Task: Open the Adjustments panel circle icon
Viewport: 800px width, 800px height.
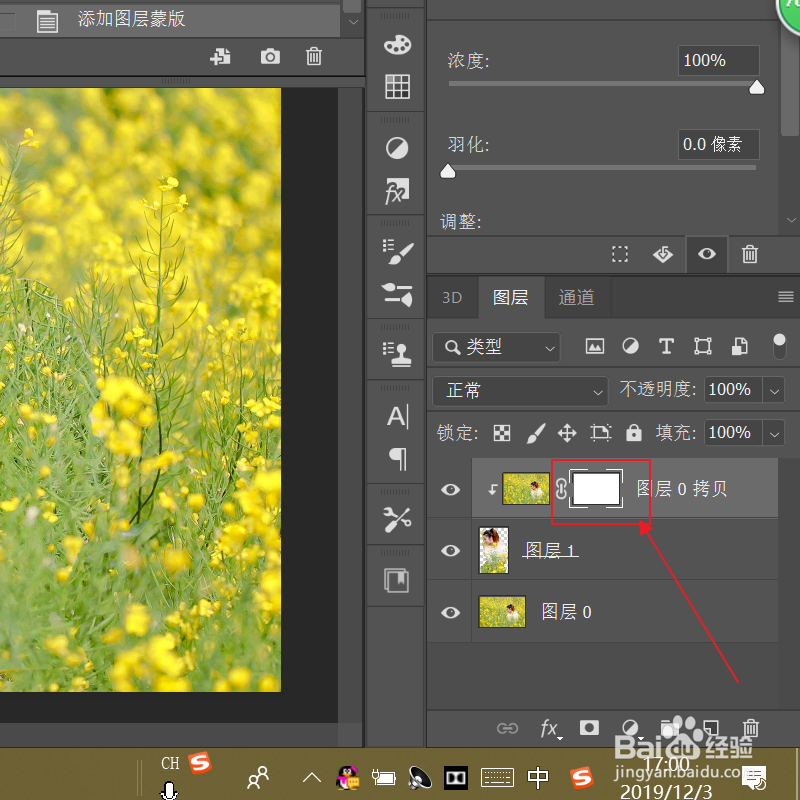Action: coord(397,148)
